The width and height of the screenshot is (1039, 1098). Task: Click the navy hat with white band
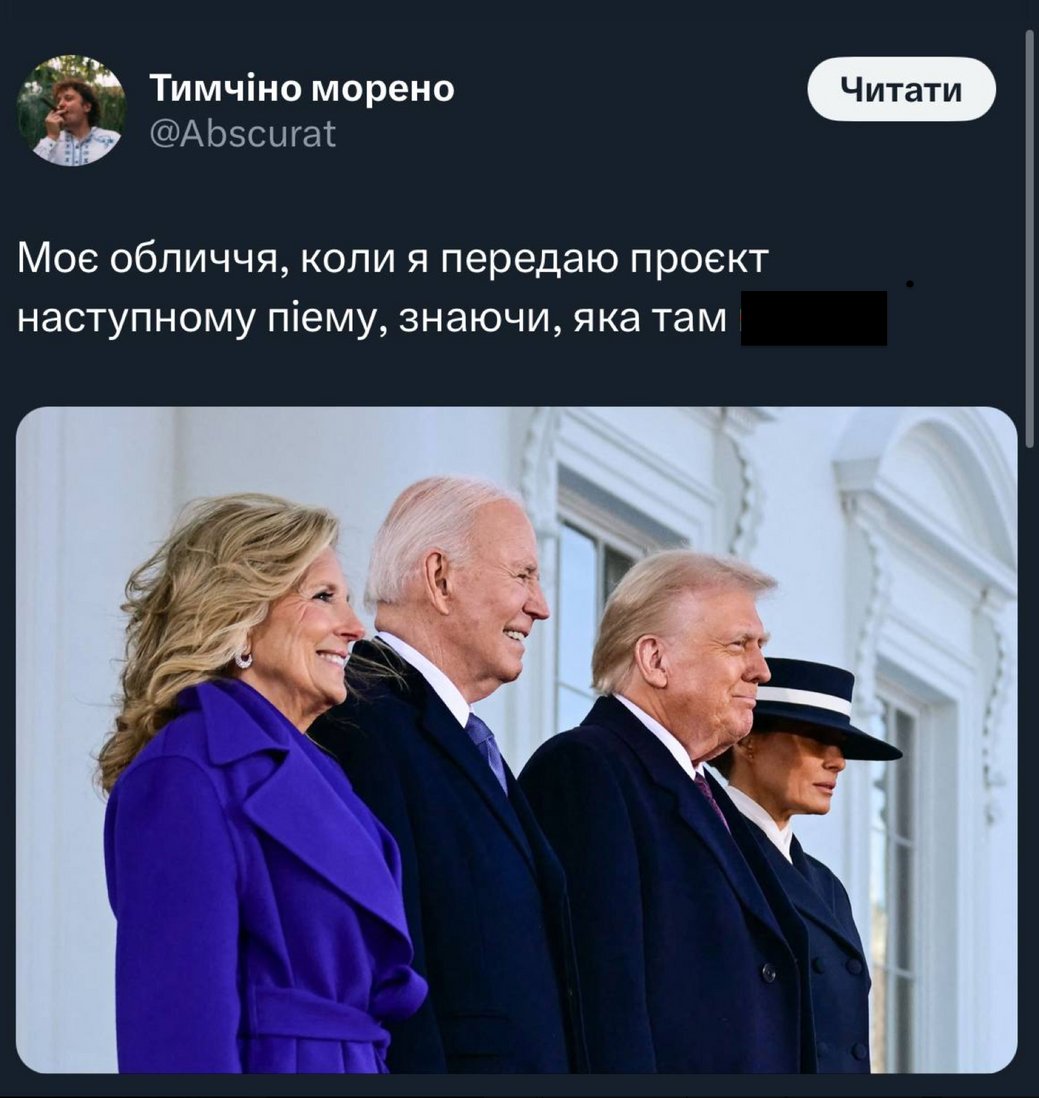tap(823, 707)
